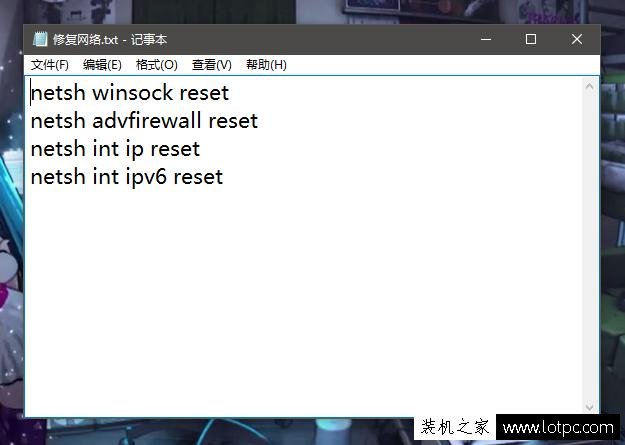Open the 帮助(H) menu

(x=266, y=65)
